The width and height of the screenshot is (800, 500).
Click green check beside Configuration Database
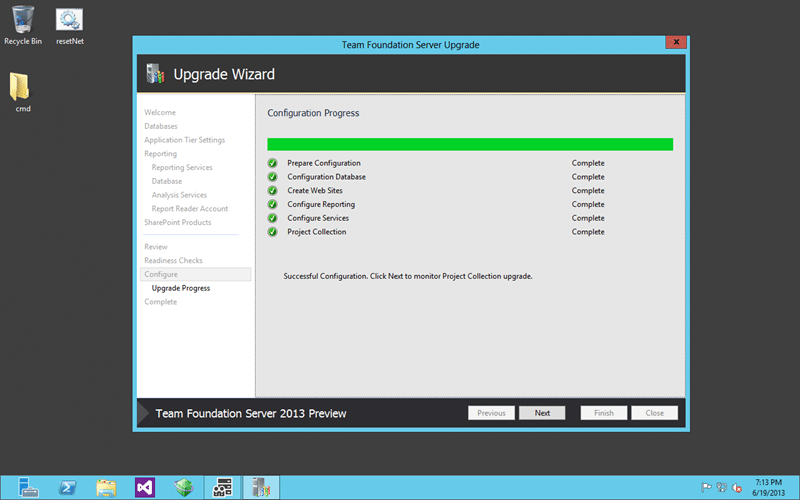click(272, 177)
